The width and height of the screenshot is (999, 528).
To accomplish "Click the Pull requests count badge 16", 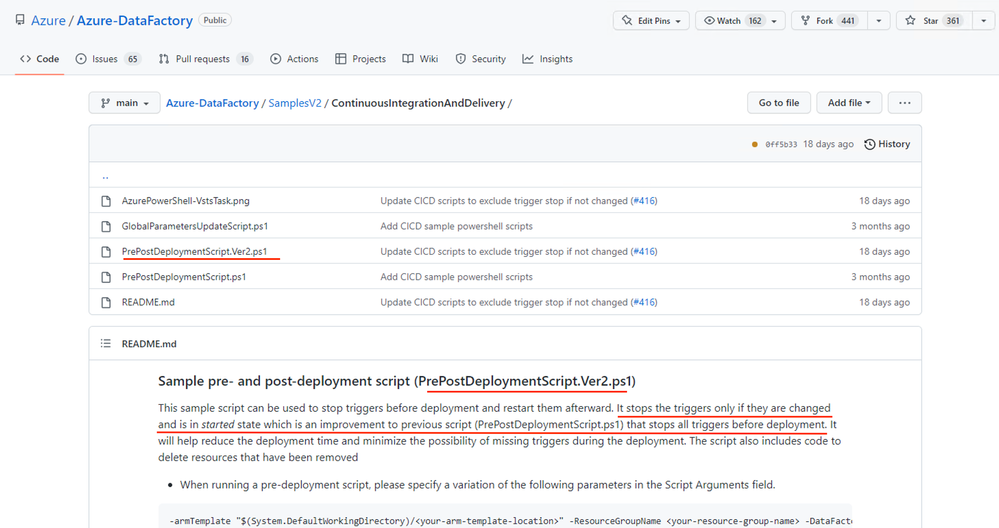I will pyautogui.click(x=245, y=59).
